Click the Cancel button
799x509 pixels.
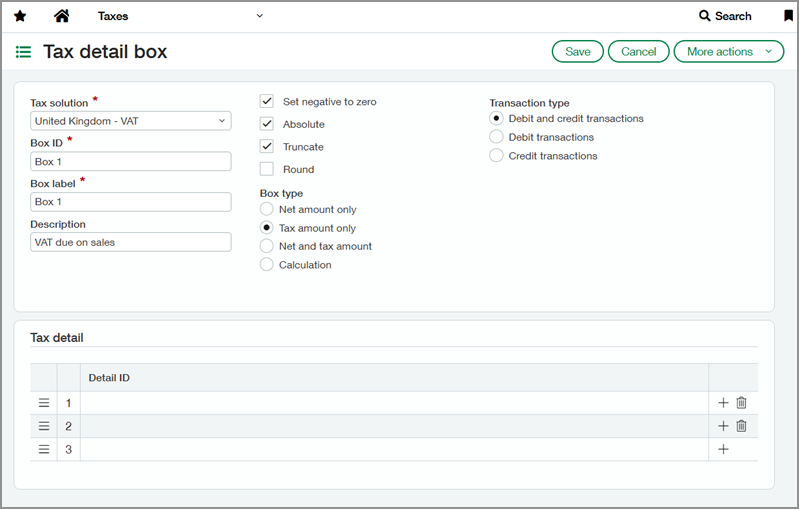[x=638, y=52]
